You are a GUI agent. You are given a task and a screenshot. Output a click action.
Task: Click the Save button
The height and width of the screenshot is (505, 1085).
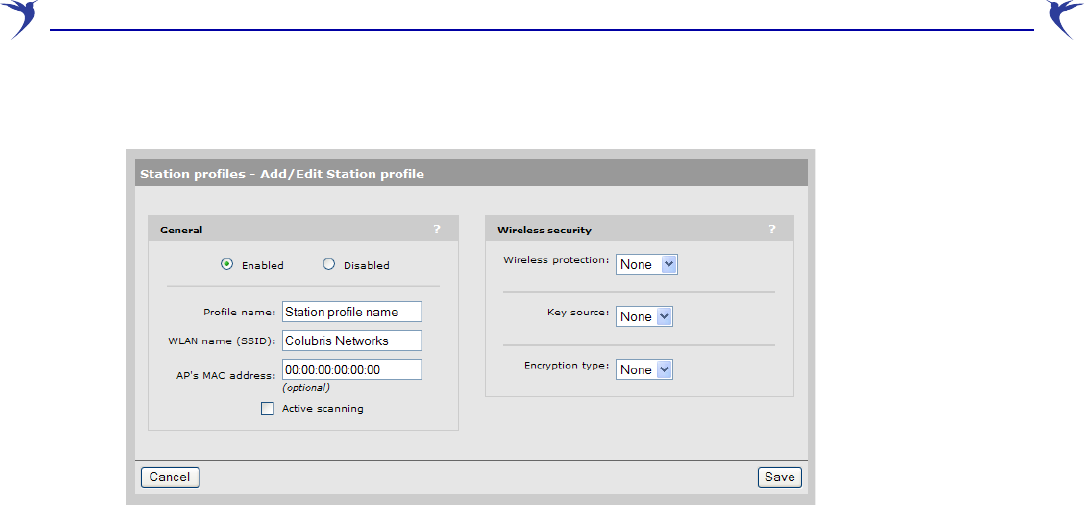point(779,477)
